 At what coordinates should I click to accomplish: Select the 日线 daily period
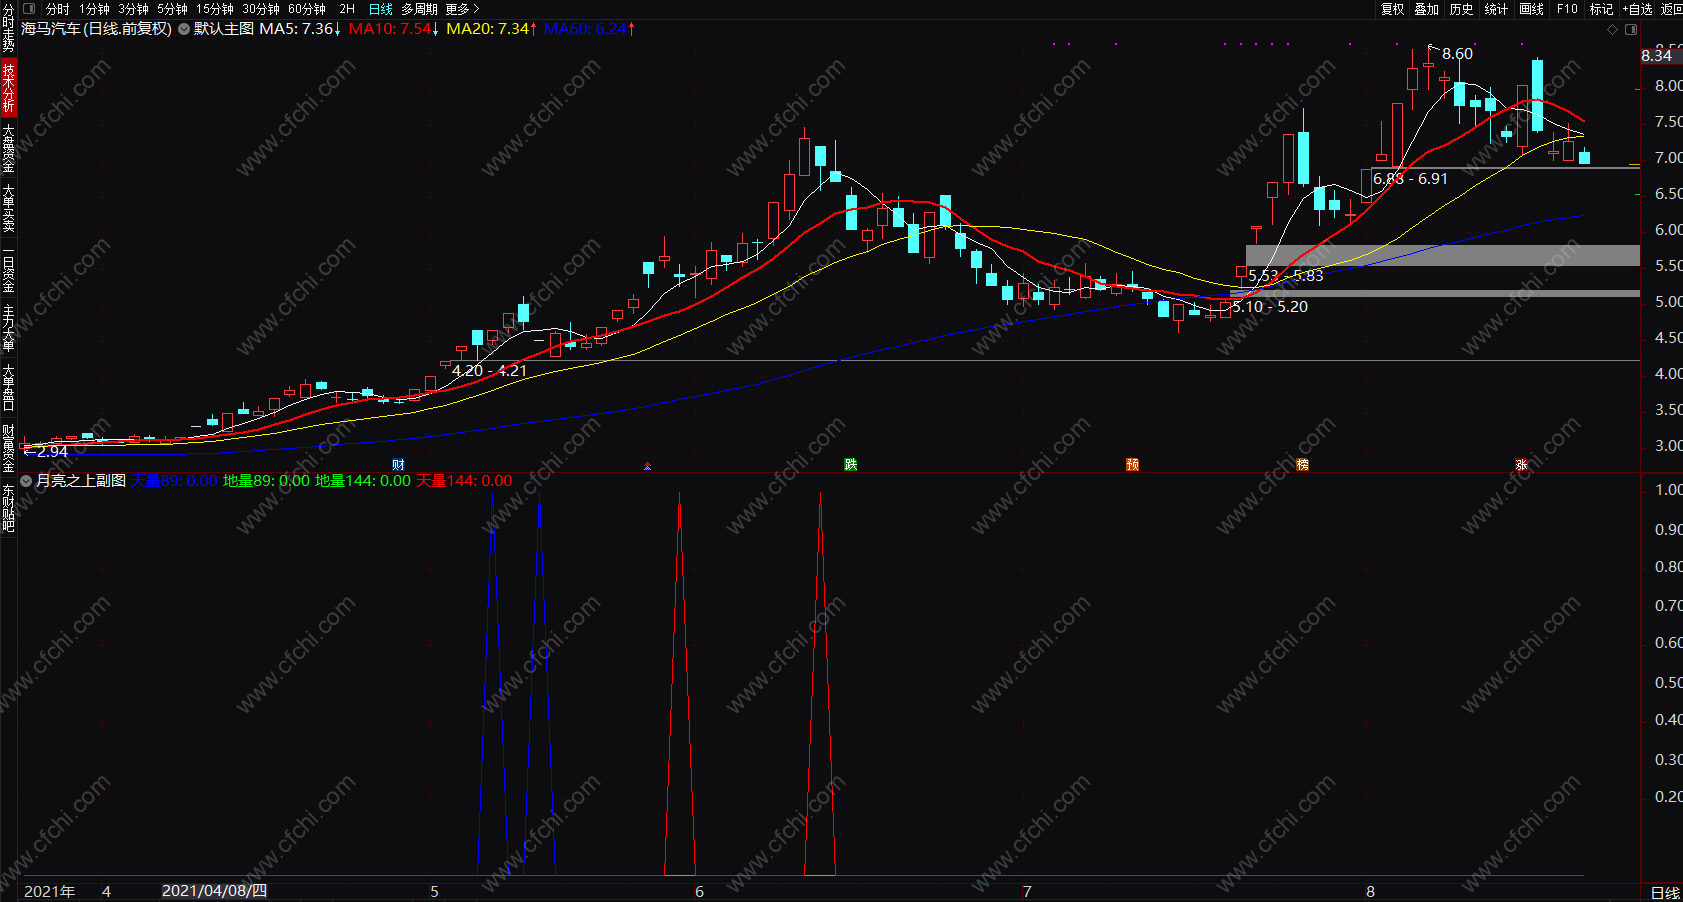click(381, 9)
